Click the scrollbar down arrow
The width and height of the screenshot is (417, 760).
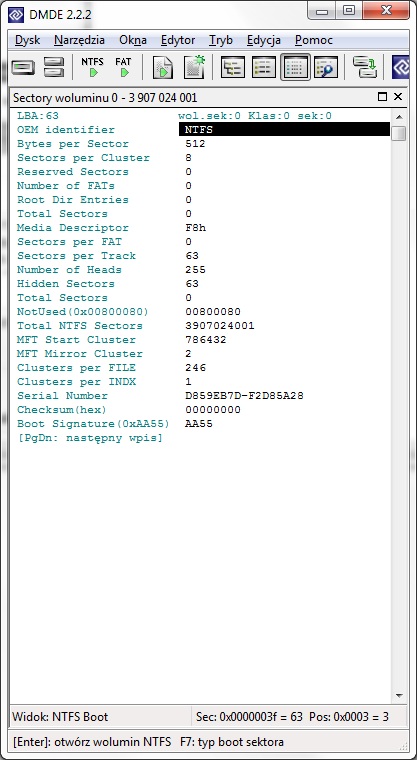[x=399, y=696]
